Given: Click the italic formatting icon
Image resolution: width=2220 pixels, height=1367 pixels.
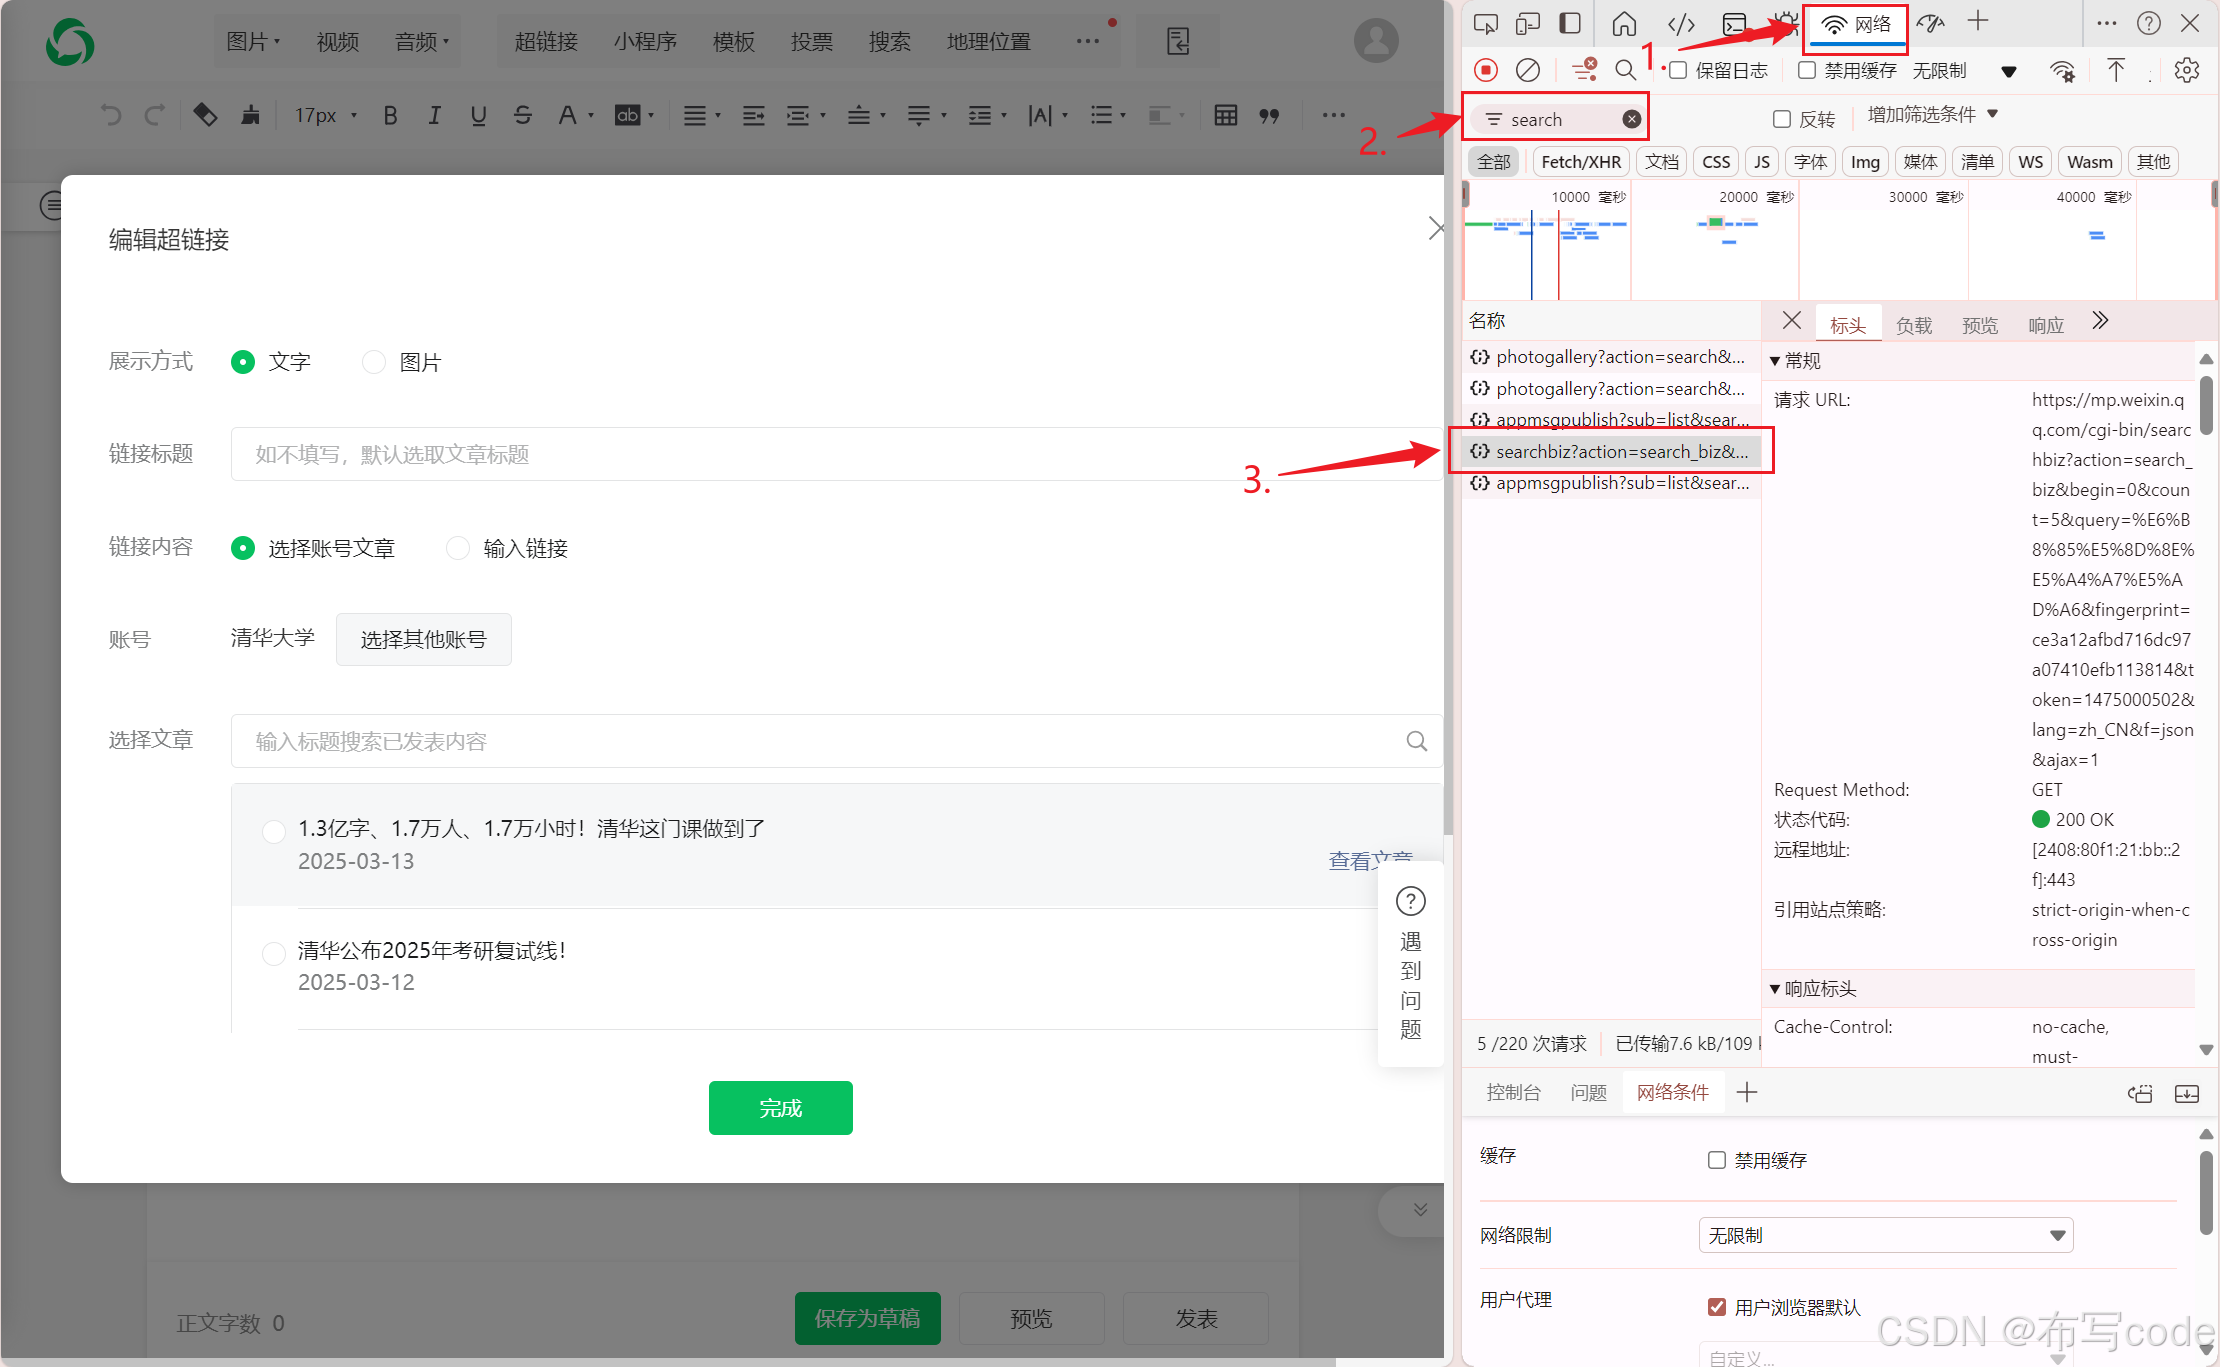Looking at the screenshot, I should (x=434, y=116).
